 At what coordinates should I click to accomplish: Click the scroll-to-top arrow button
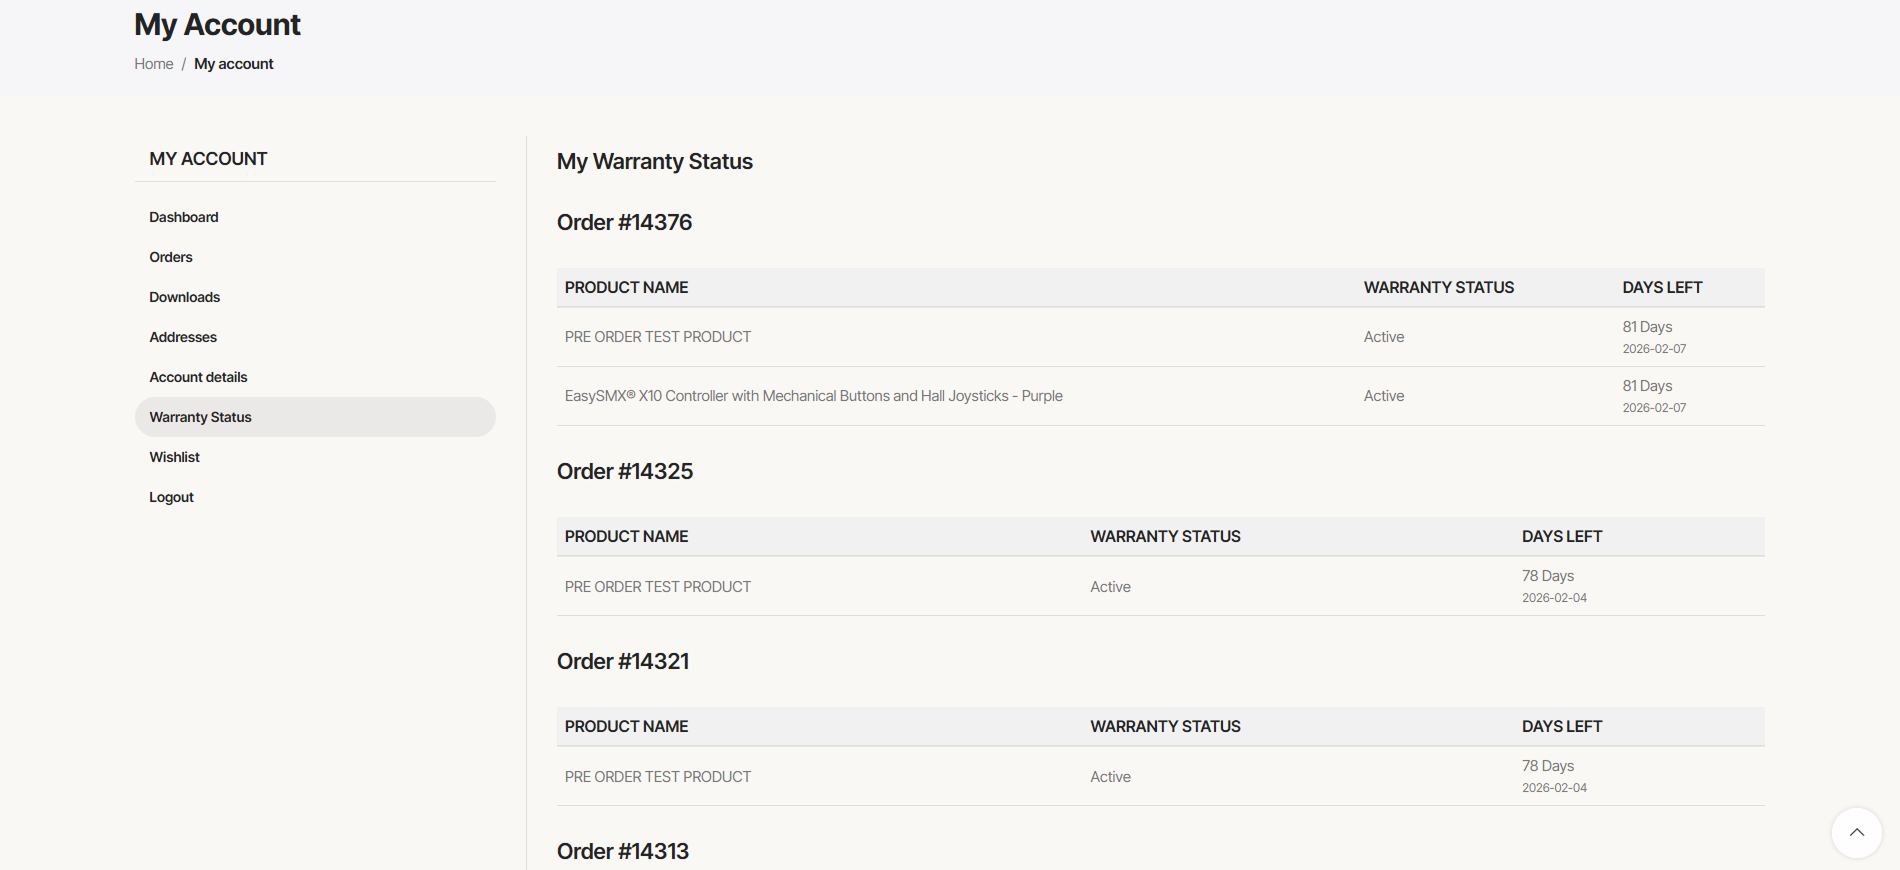(1856, 833)
